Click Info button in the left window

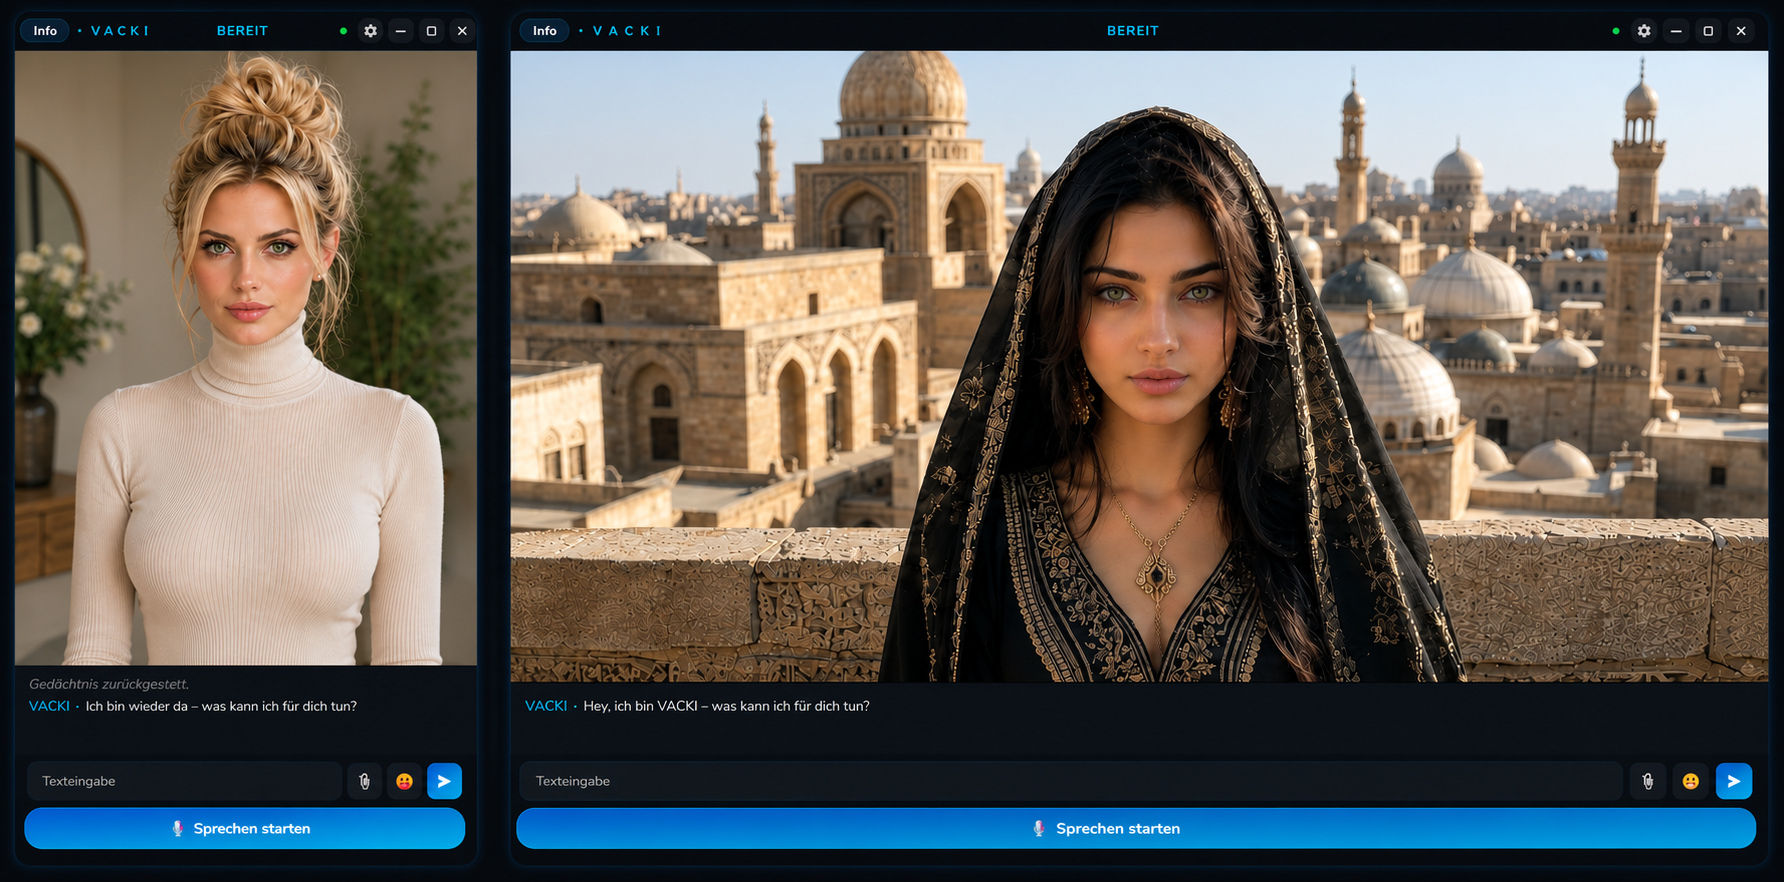45,31
